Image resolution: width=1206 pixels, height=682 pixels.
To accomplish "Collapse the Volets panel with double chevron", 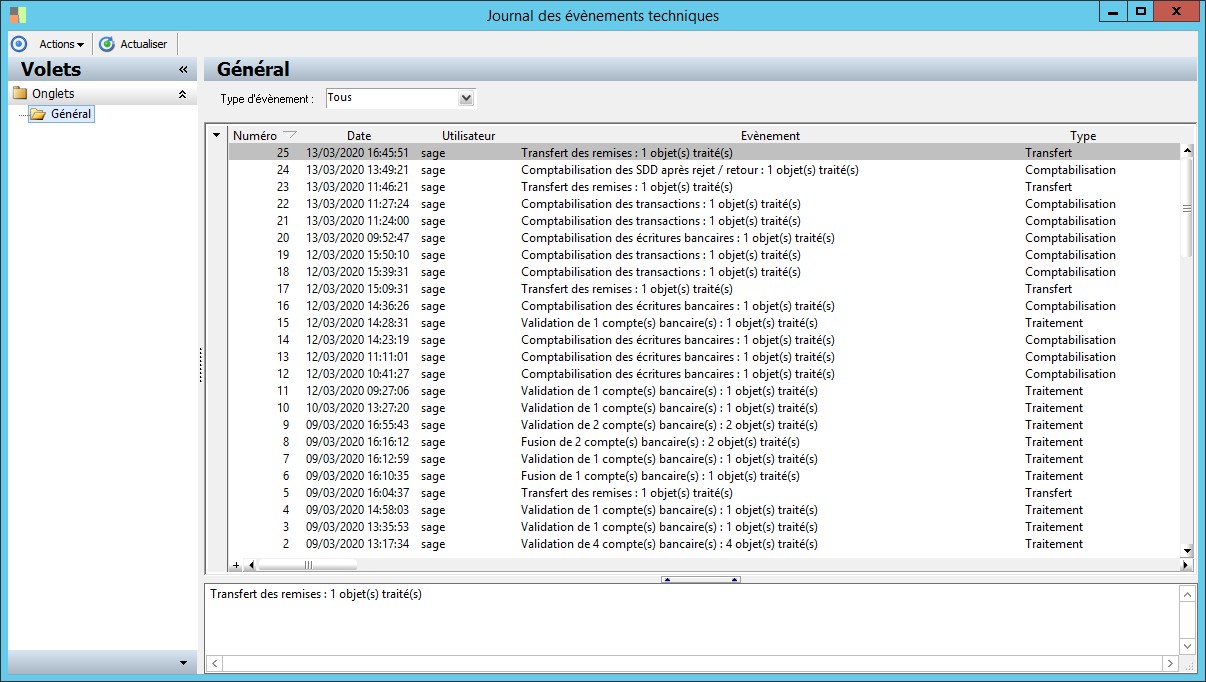I will click(183, 70).
